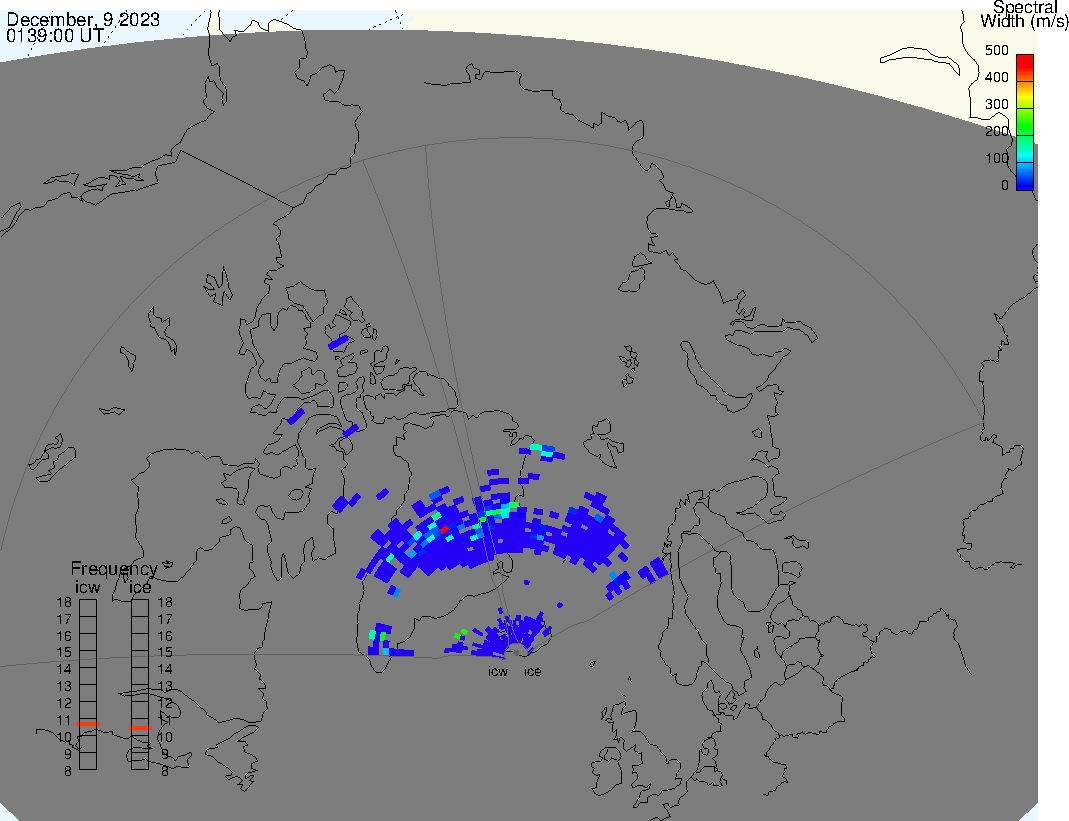
Task: Click the Spectral Width (m/s) title
Action: pyautogui.click(x=1025, y=14)
